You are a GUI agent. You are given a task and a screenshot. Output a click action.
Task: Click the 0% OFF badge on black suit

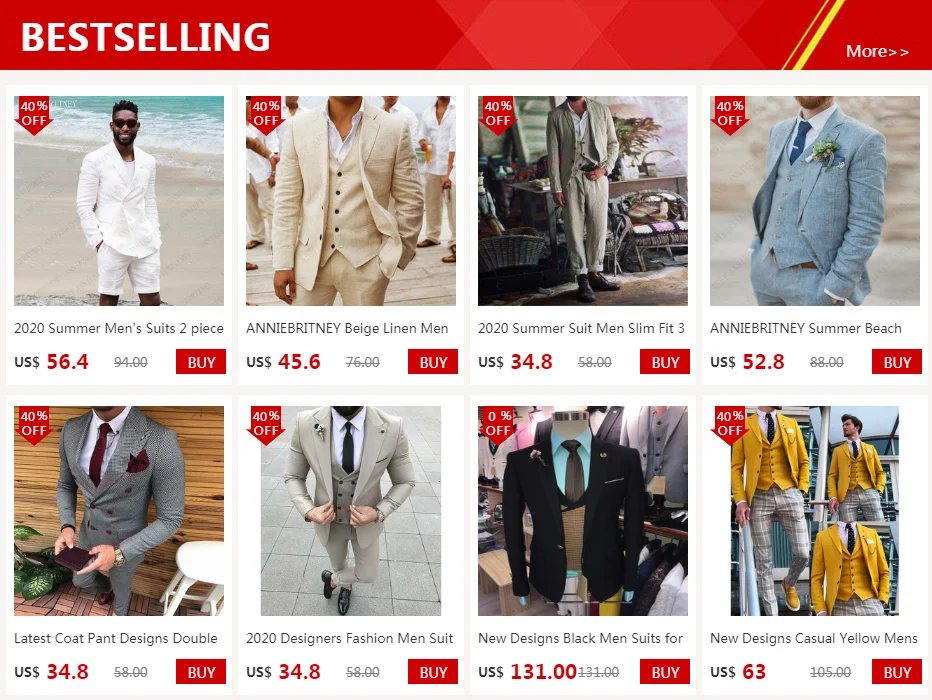(498, 424)
